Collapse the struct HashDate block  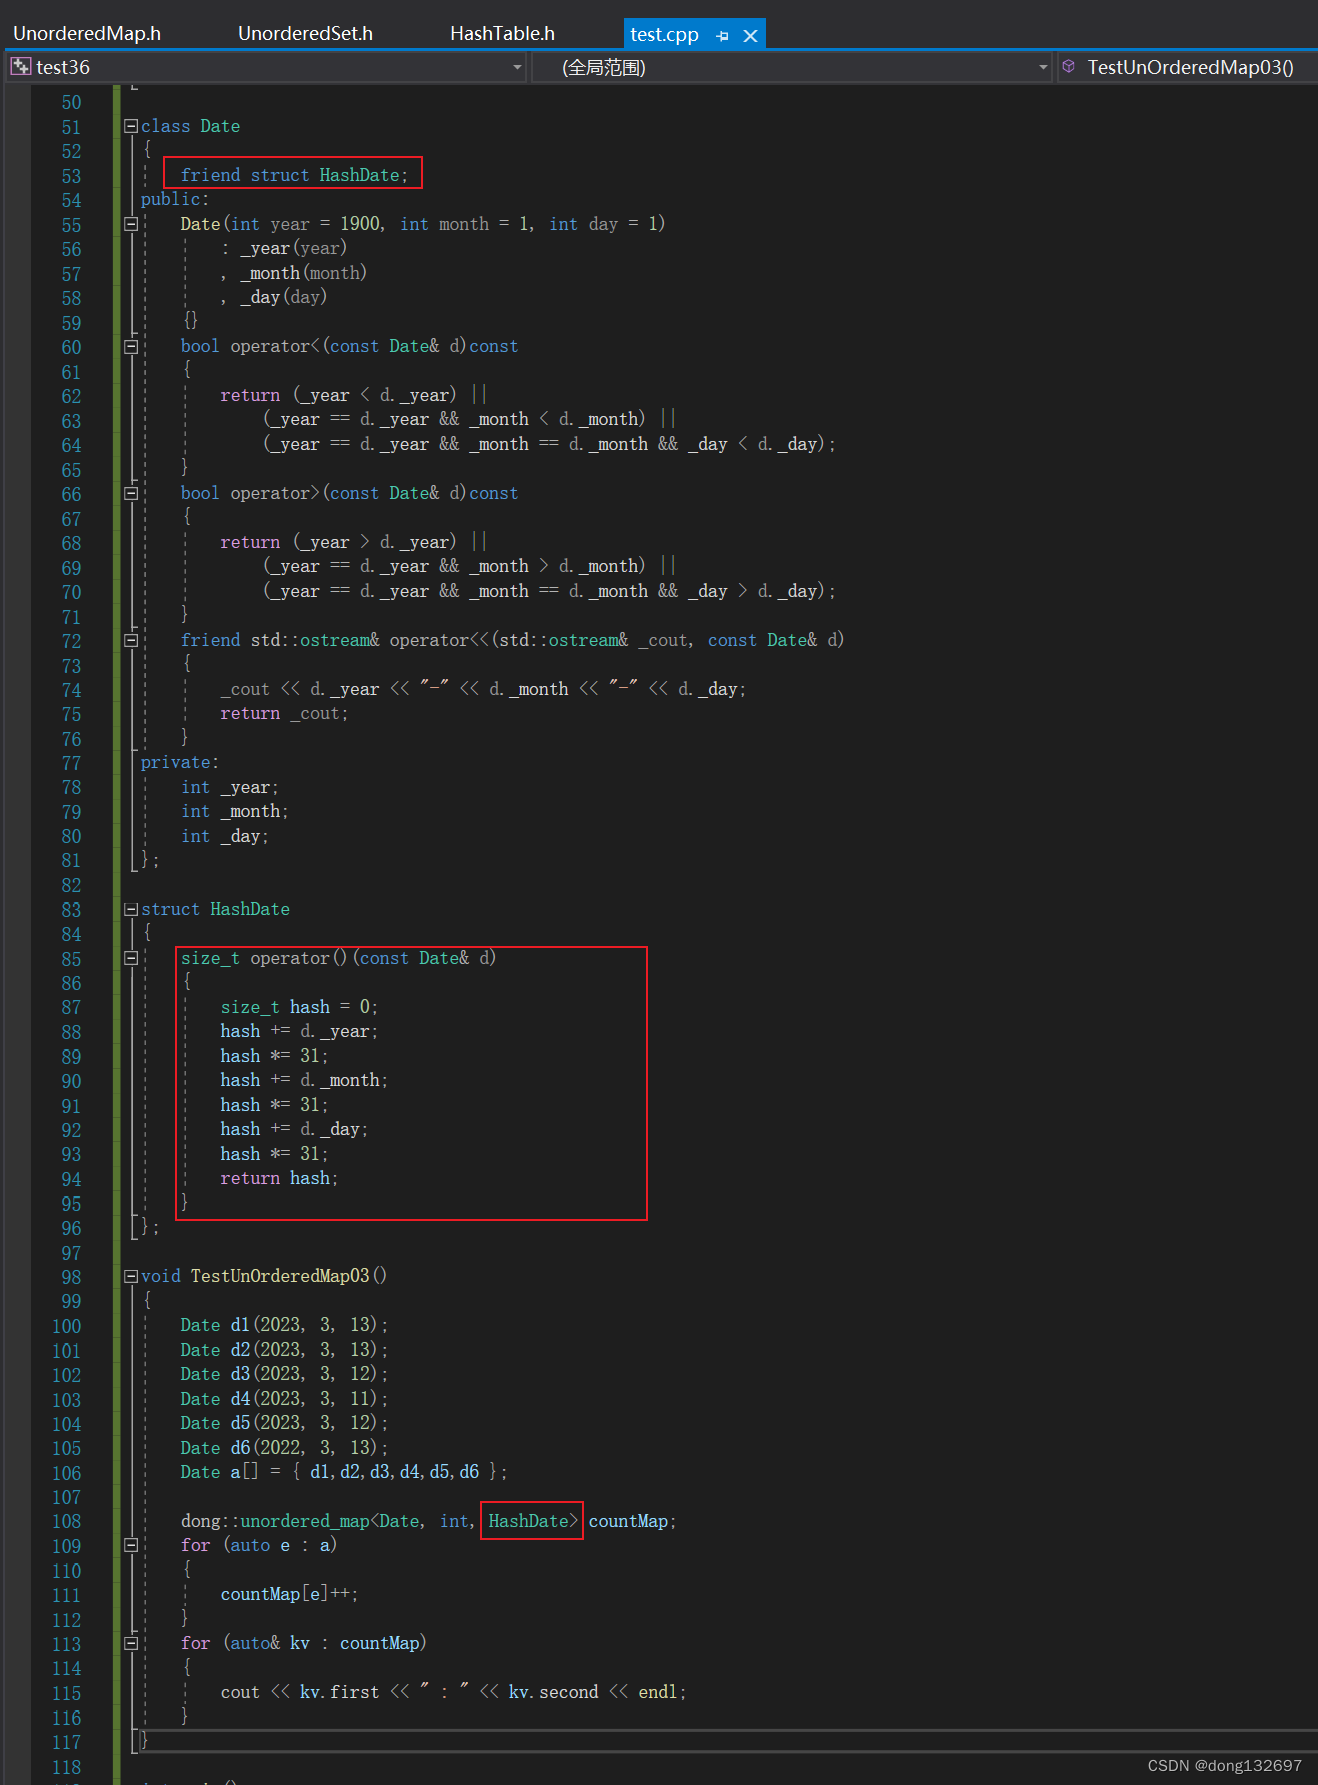pos(130,909)
